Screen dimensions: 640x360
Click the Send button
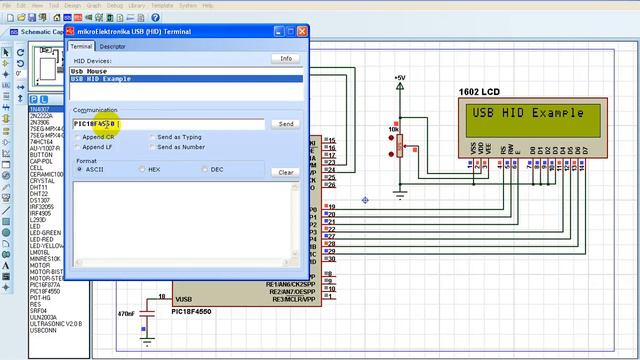[286, 124]
